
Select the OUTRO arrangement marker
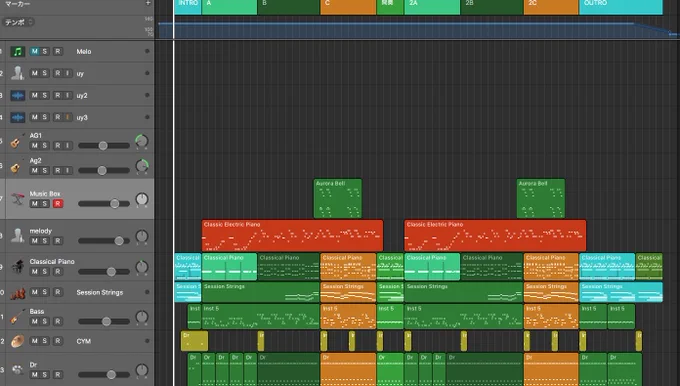(621, 7)
